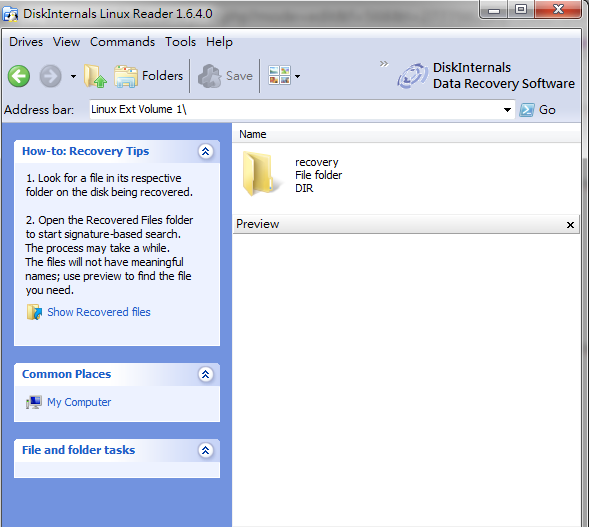Expand the Address bar dropdown list

(507, 110)
